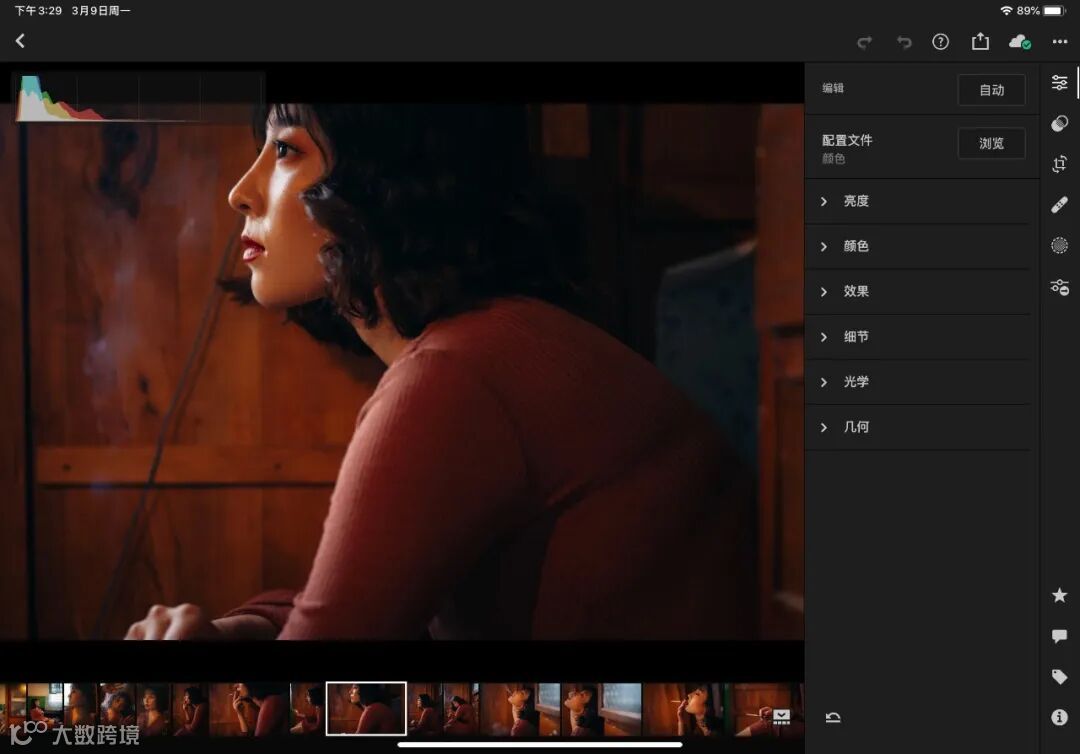Open the Masking dotted-circle tool
The image size is (1080, 754).
pos(1059,245)
